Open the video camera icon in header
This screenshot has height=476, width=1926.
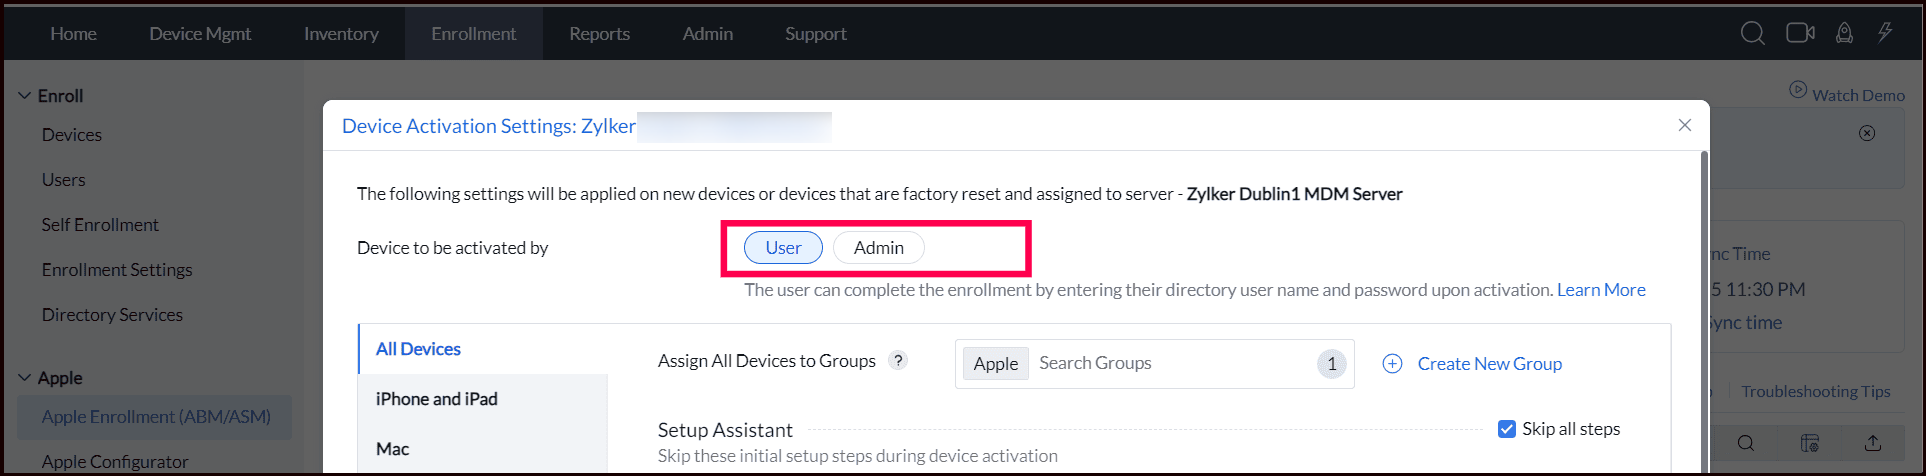coord(1800,33)
